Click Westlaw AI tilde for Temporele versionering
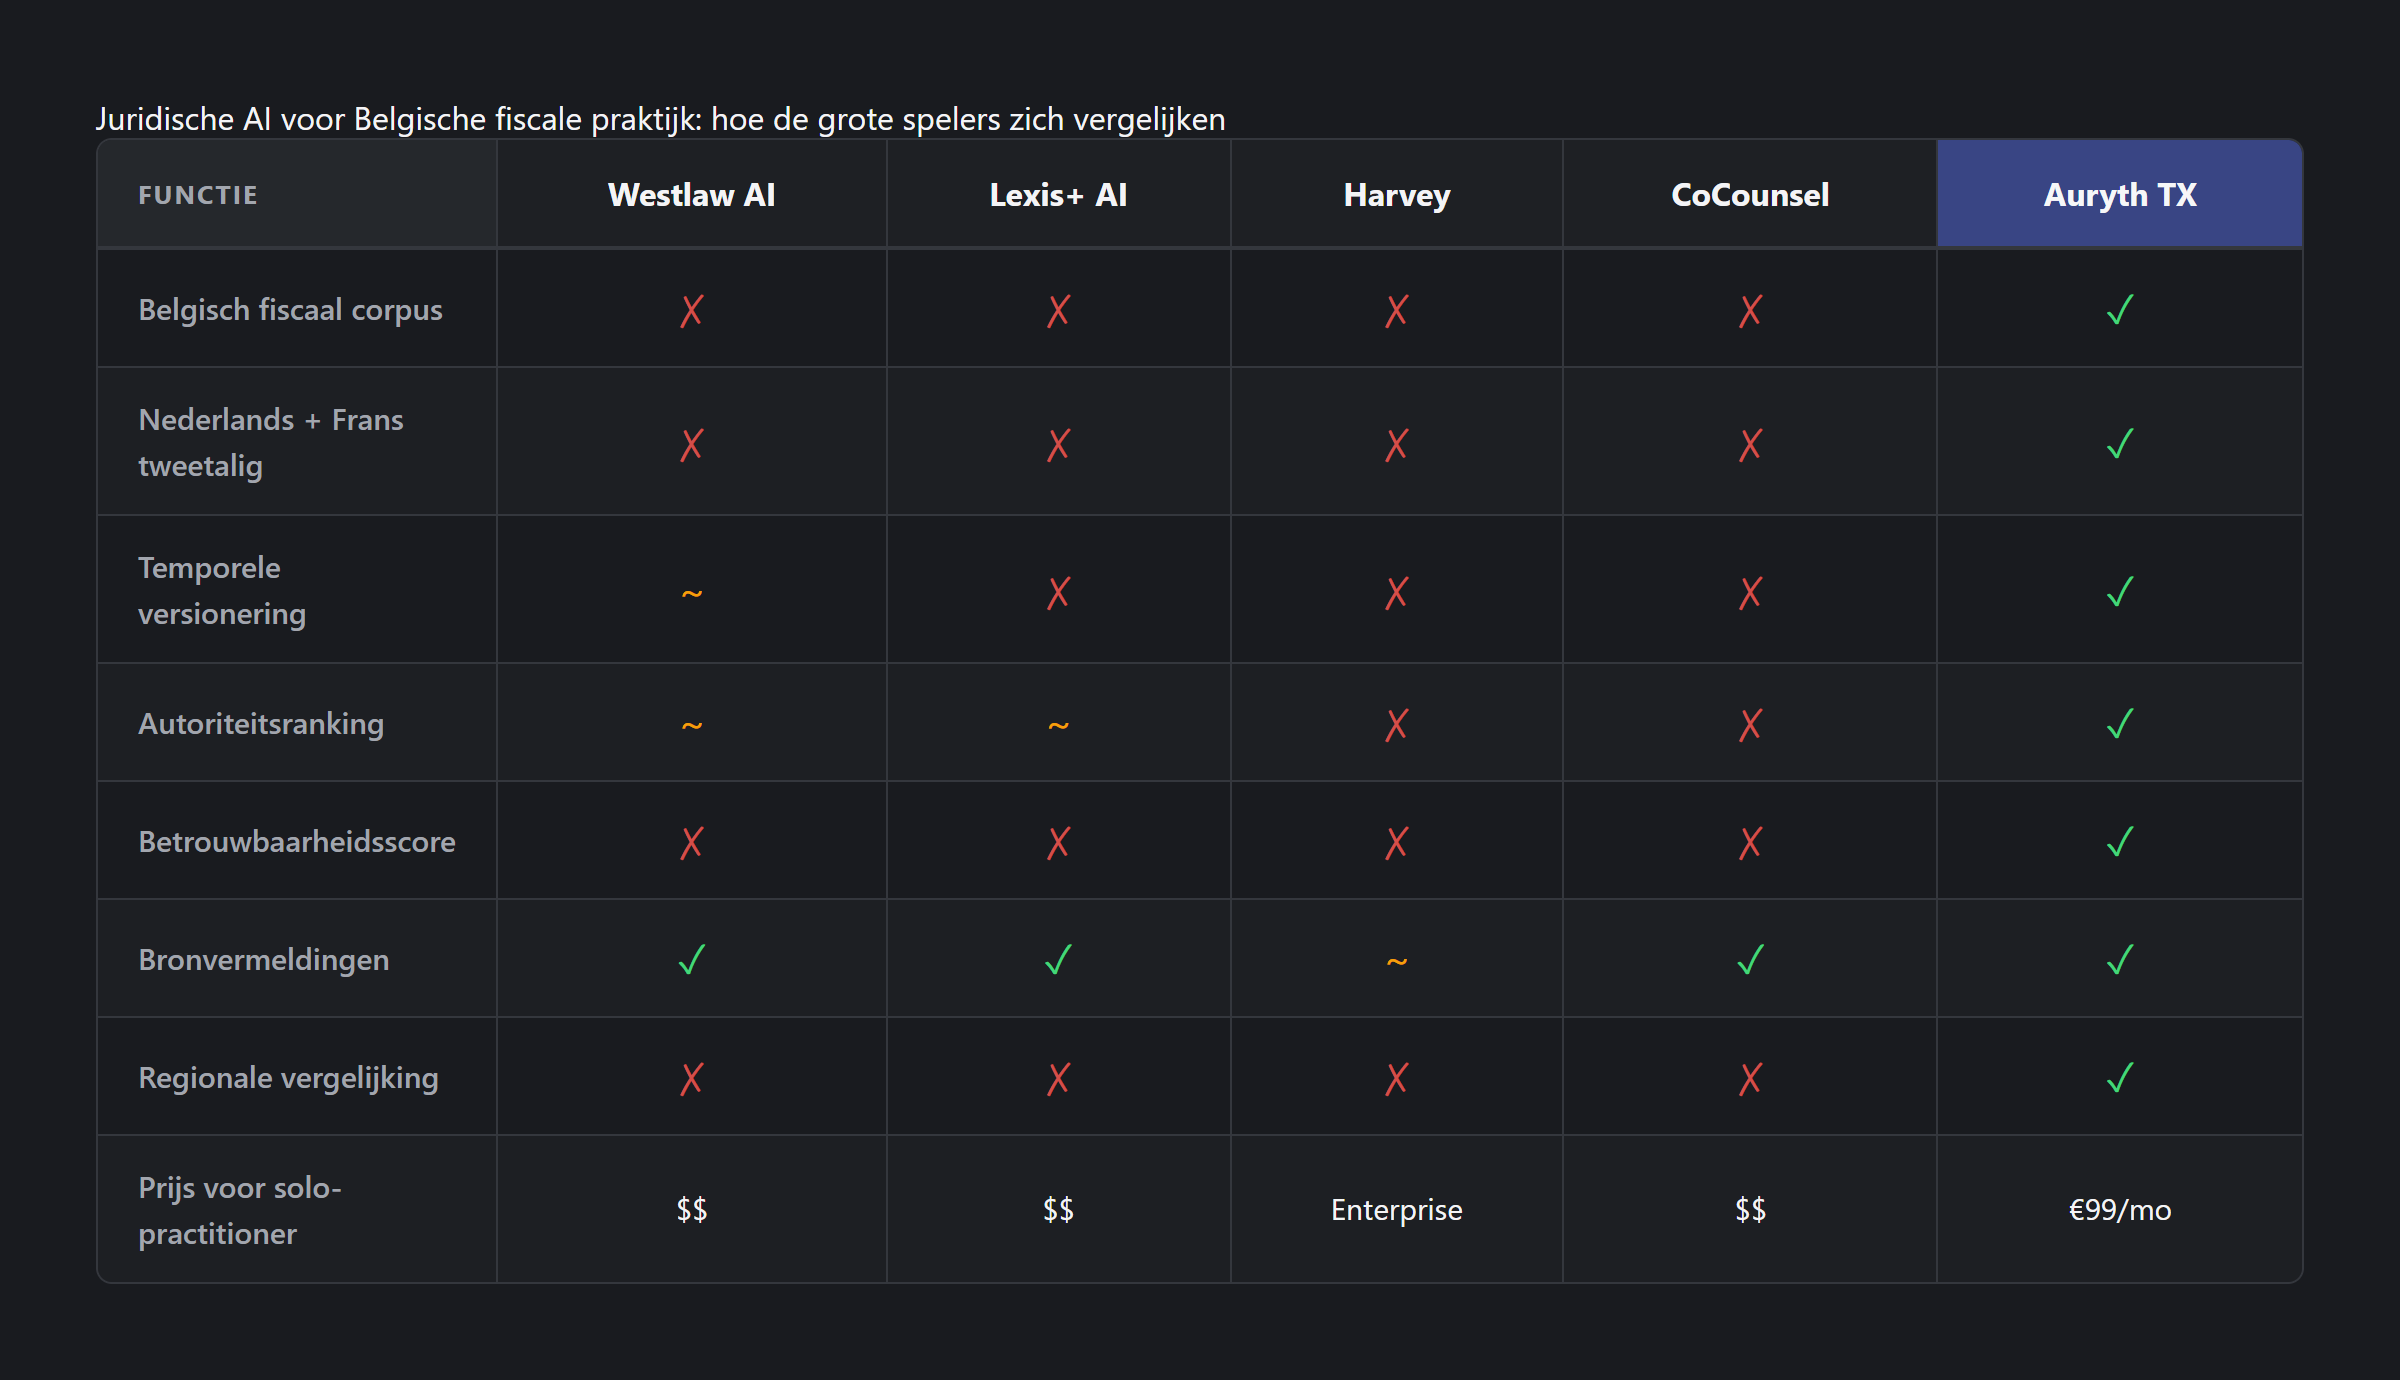The width and height of the screenshot is (2400, 1380). (691, 593)
